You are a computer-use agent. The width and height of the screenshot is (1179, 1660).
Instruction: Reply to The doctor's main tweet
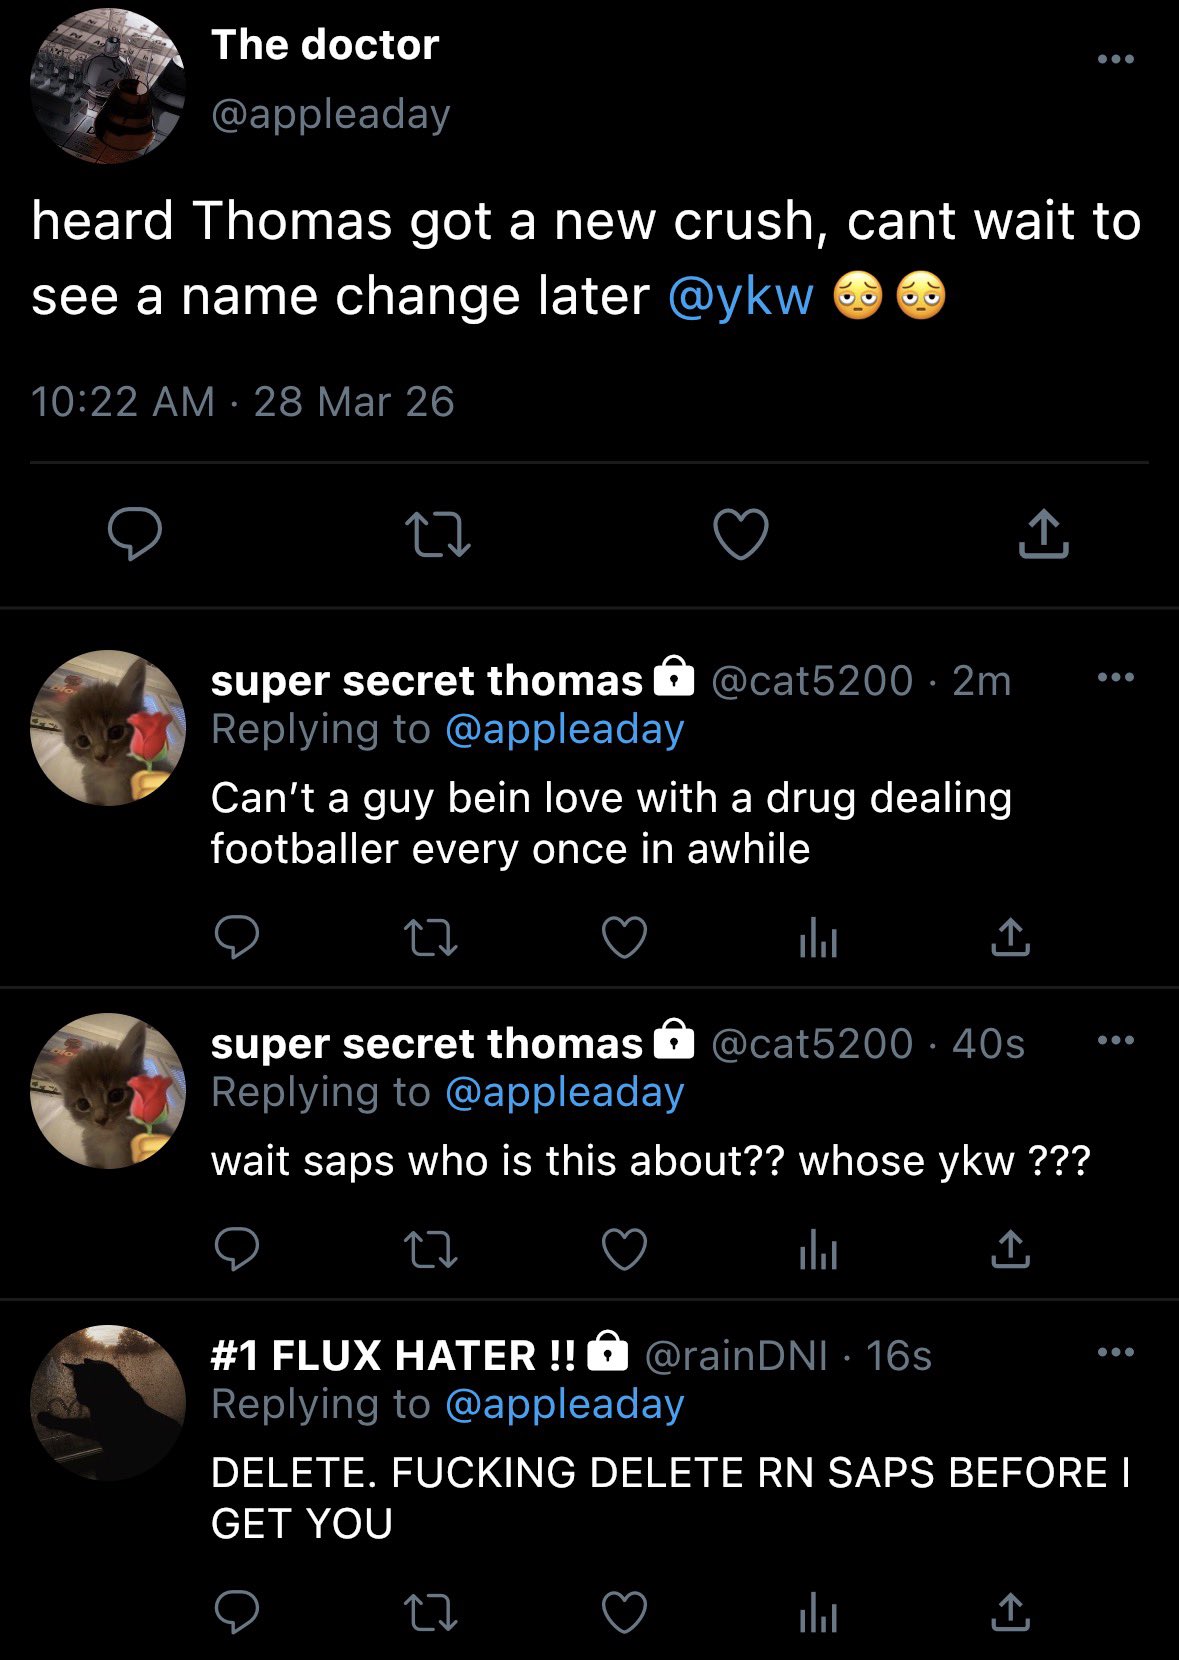(135, 533)
